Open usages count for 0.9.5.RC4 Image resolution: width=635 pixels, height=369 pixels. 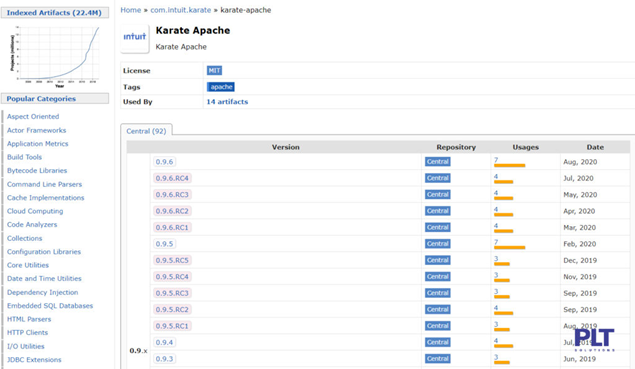point(496,275)
